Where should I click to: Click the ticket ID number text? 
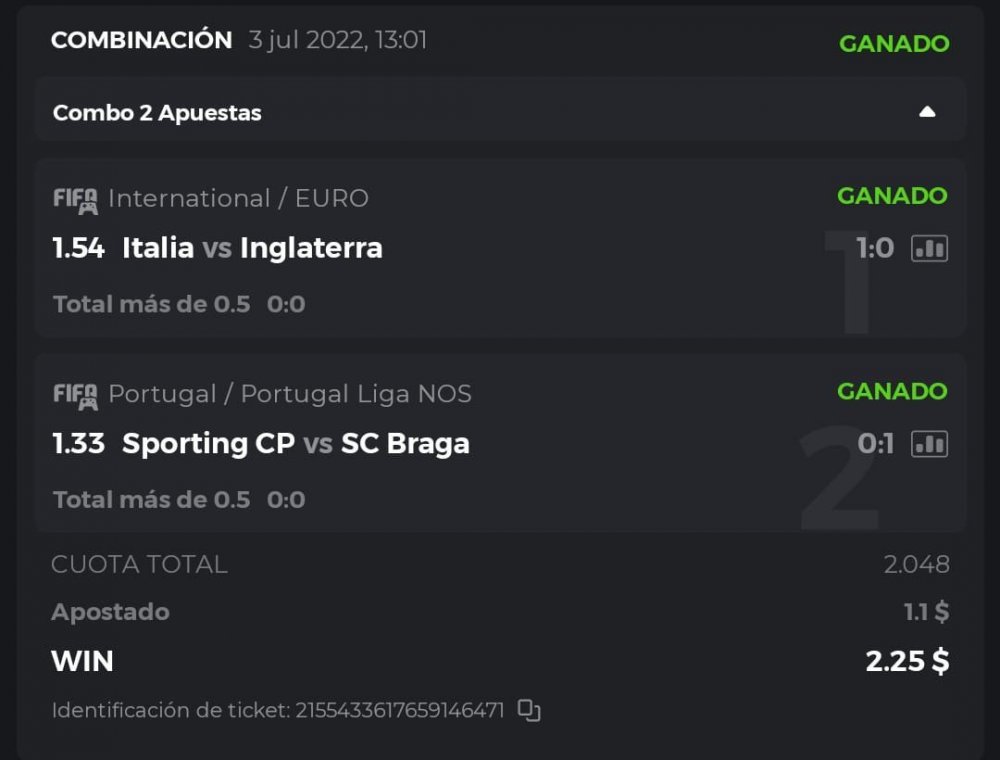399,711
